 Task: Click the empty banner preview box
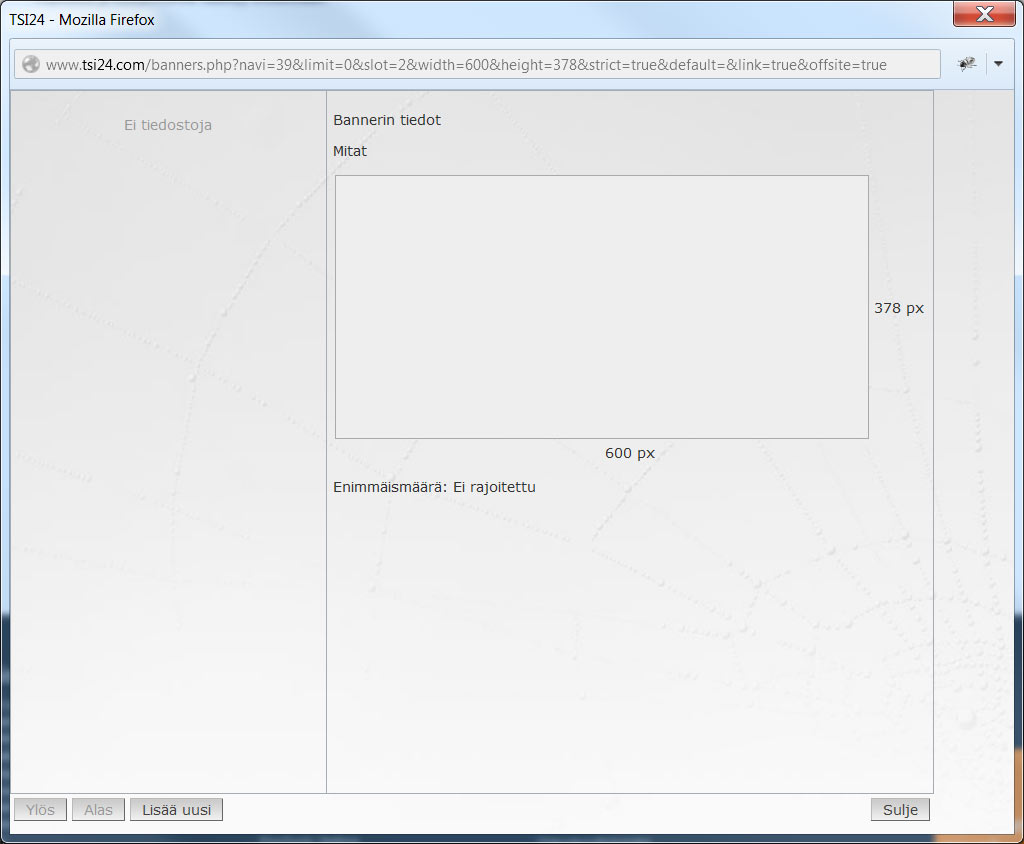tap(601, 306)
